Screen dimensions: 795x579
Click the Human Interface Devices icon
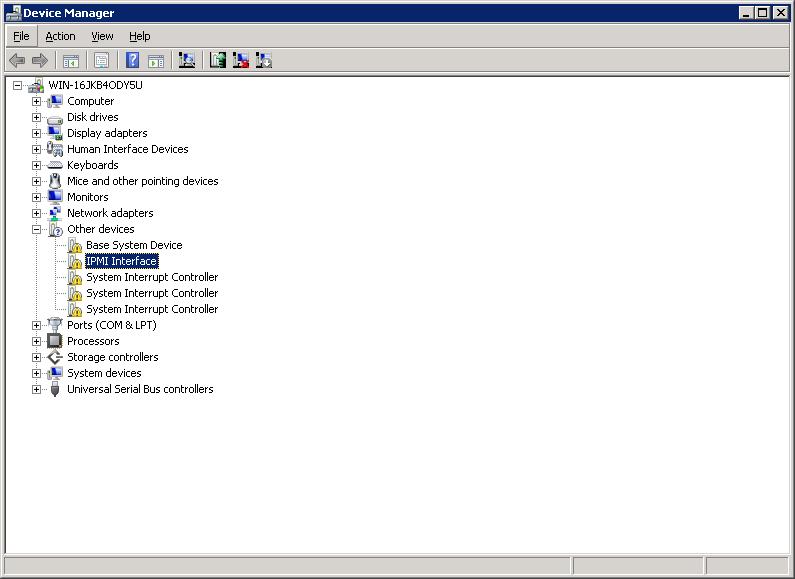[55, 149]
